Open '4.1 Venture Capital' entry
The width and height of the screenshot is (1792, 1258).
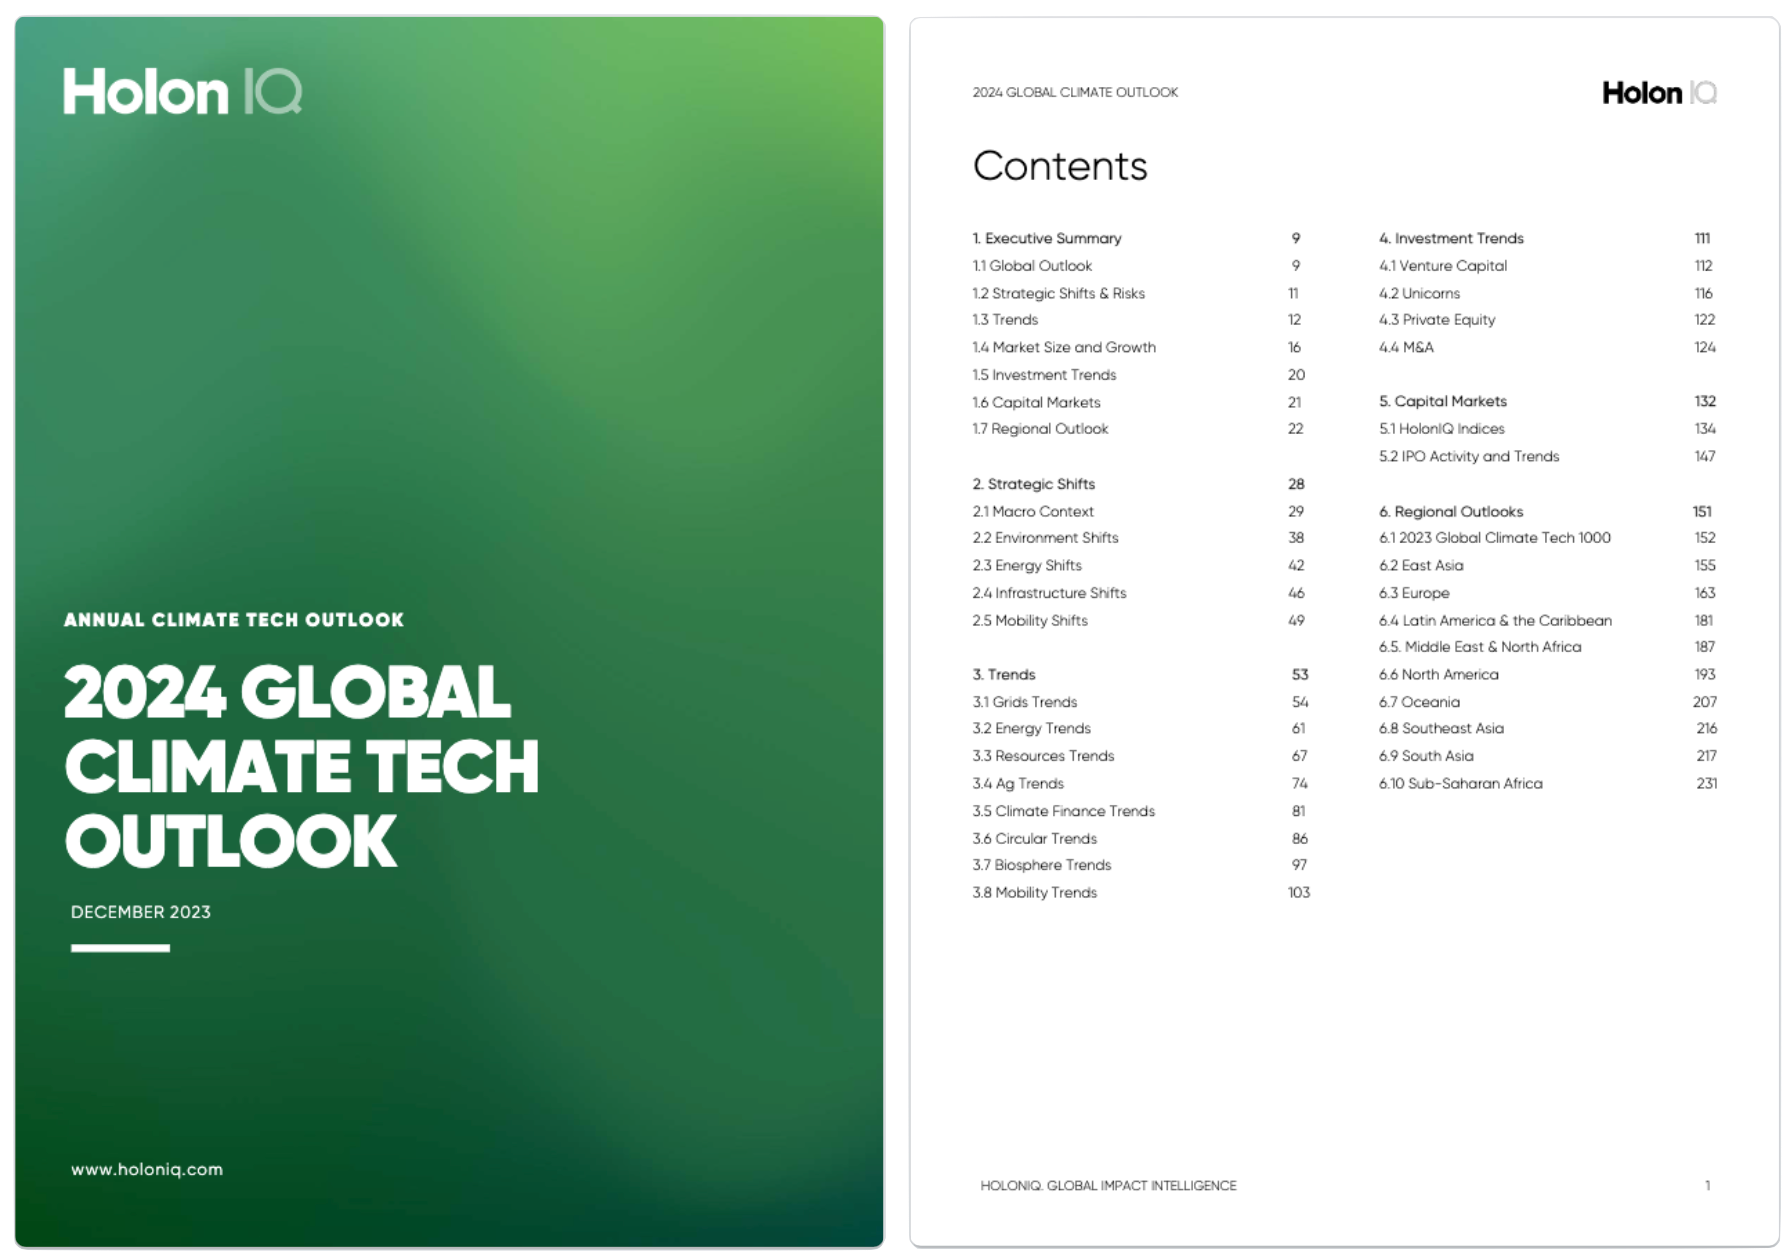coord(1443,266)
